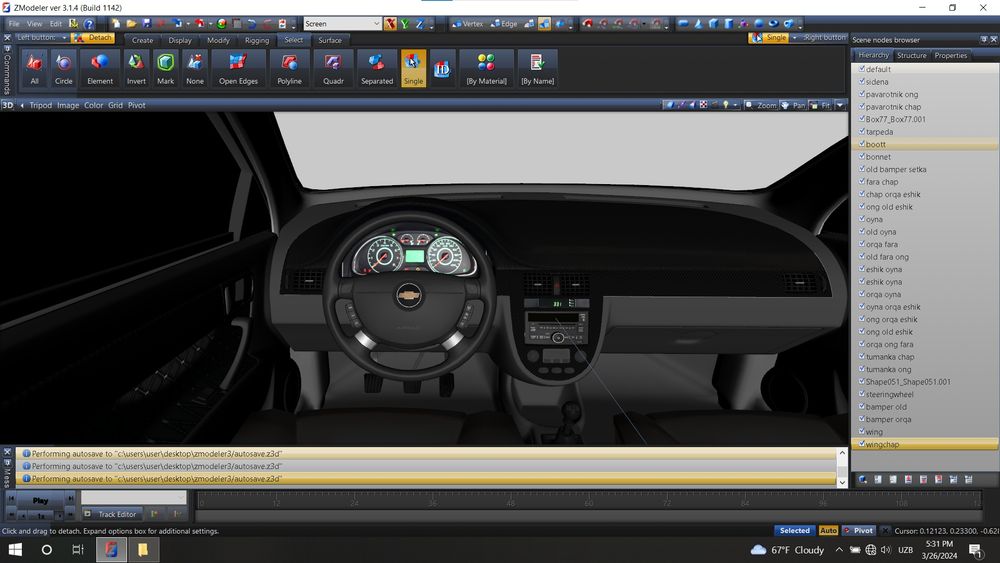This screenshot has height=563, width=1000.
Task: Switch to the Modify tab
Action: click(x=218, y=40)
